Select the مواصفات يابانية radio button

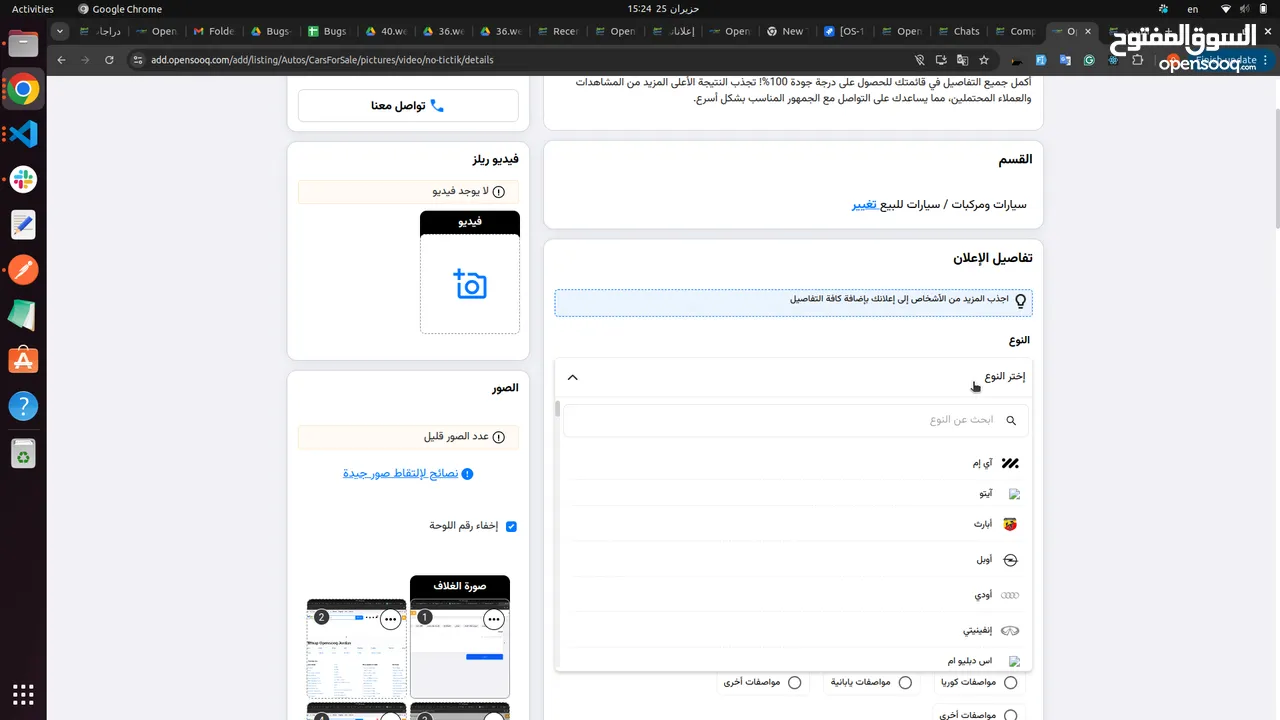tap(905, 683)
